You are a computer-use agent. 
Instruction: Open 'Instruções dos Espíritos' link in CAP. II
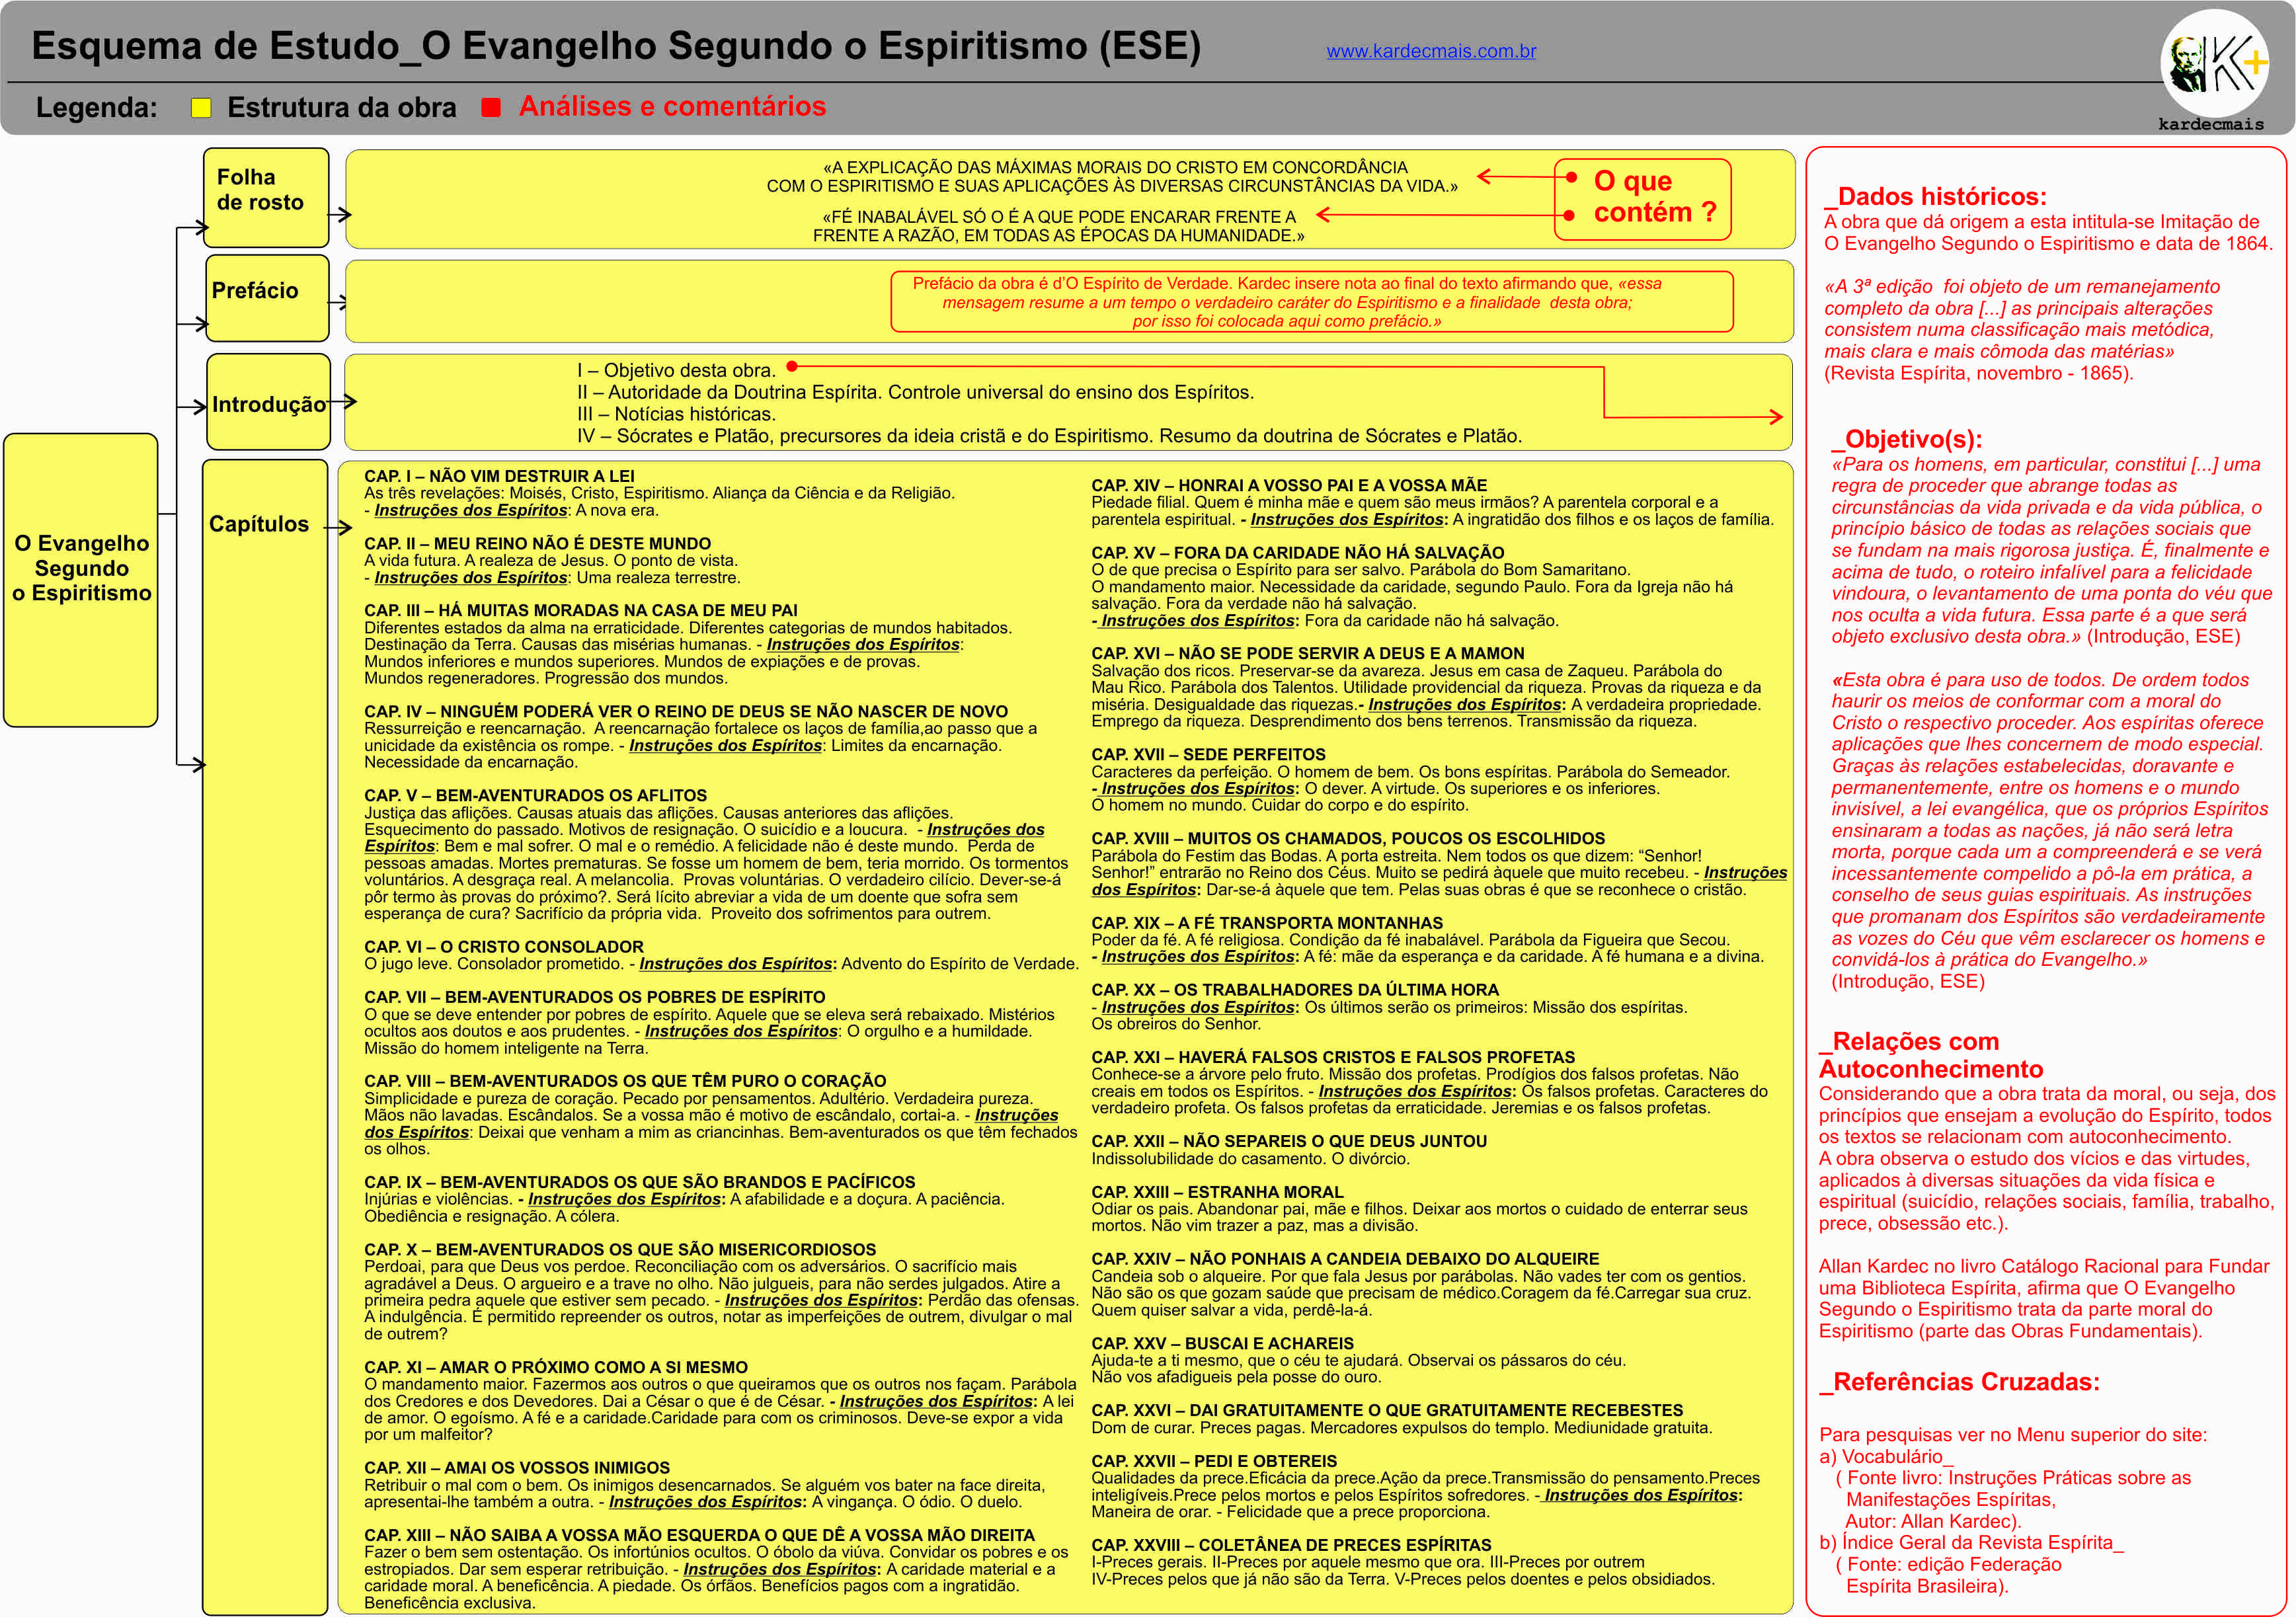click(x=471, y=577)
